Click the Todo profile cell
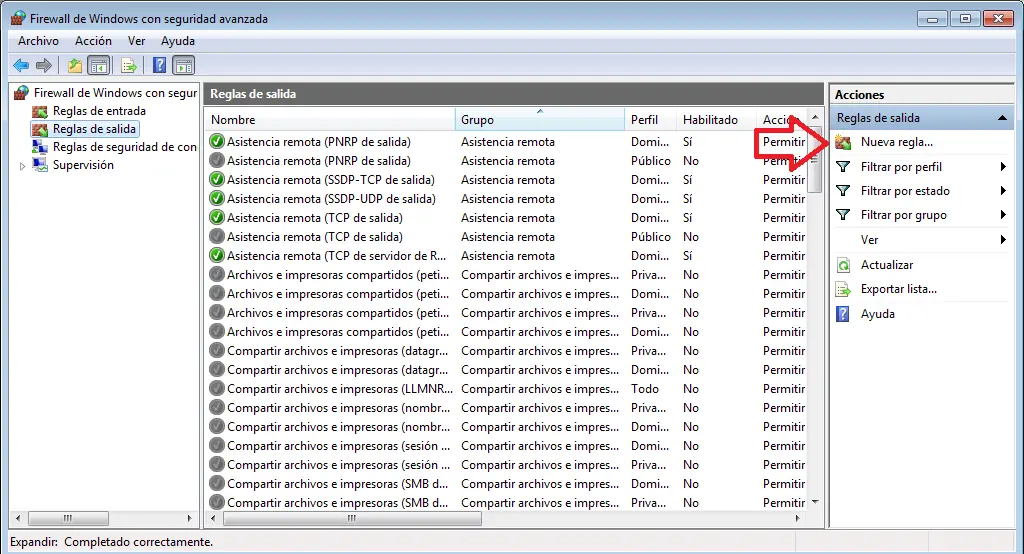 [645, 389]
